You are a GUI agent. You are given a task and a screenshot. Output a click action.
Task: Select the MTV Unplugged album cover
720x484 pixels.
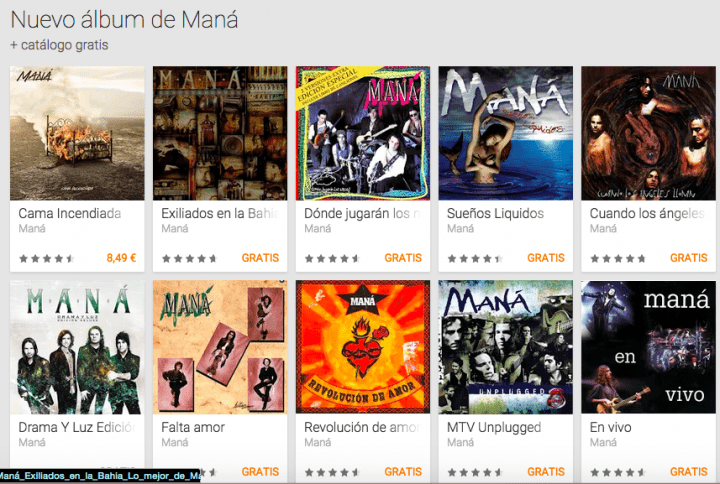pos(506,347)
